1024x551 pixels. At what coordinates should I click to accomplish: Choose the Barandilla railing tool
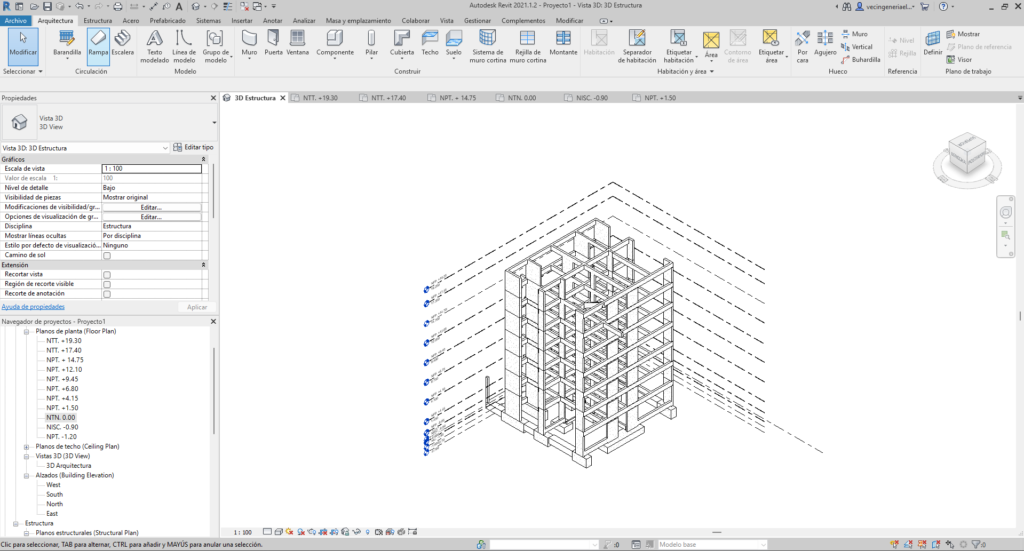pos(67,44)
